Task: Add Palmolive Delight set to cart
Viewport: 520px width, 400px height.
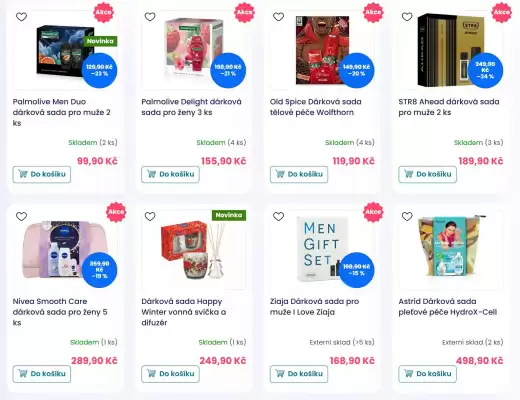Action: tap(170, 174)
